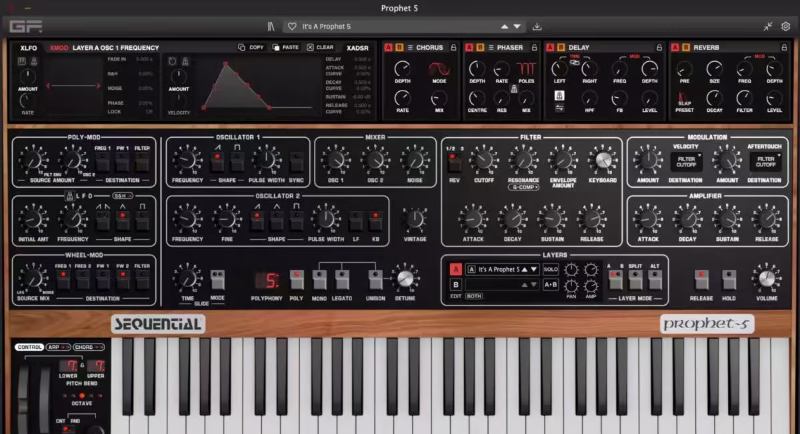The image size is (800, 434).
Task: Toggle the Reverb lock icon
Action: [784, 47]
